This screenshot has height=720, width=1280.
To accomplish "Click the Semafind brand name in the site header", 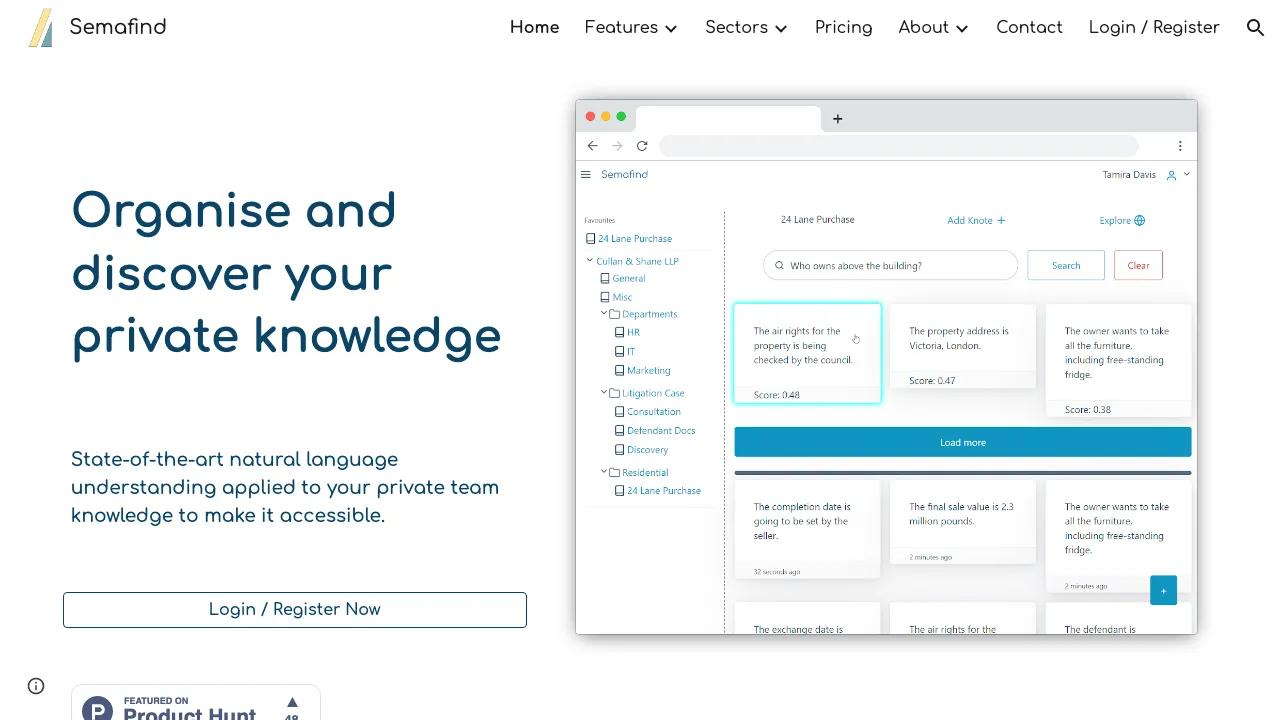I will (118, 27).
